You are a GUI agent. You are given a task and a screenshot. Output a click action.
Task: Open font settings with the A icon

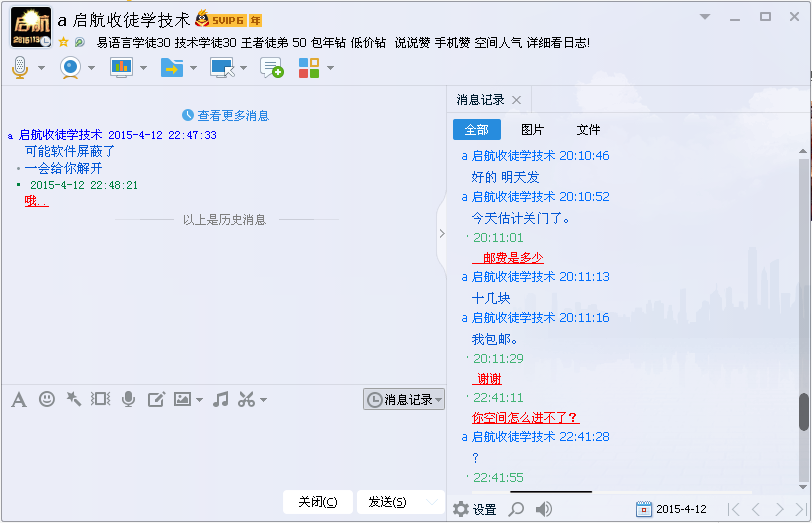[19, 400]
